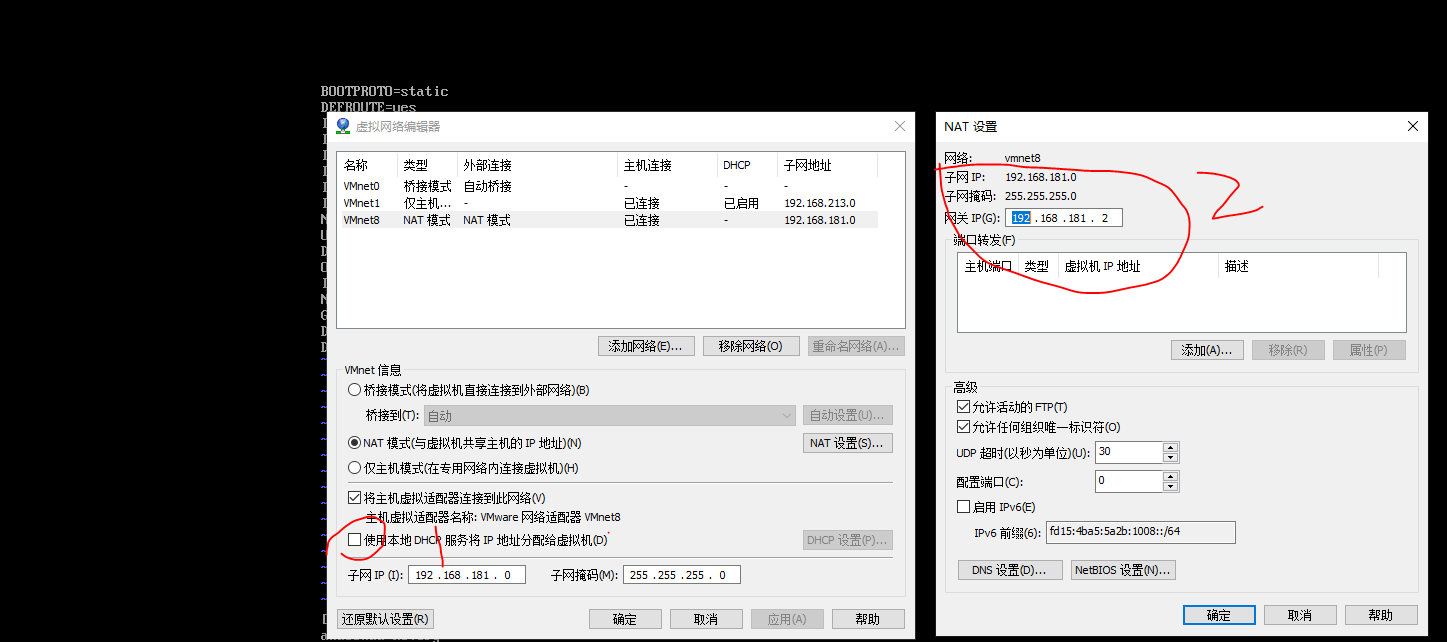Image resolution: width=1447 pixels, height=642 pixels.
Task: Enable the local DHCP service checkbox
Action: 356,539
